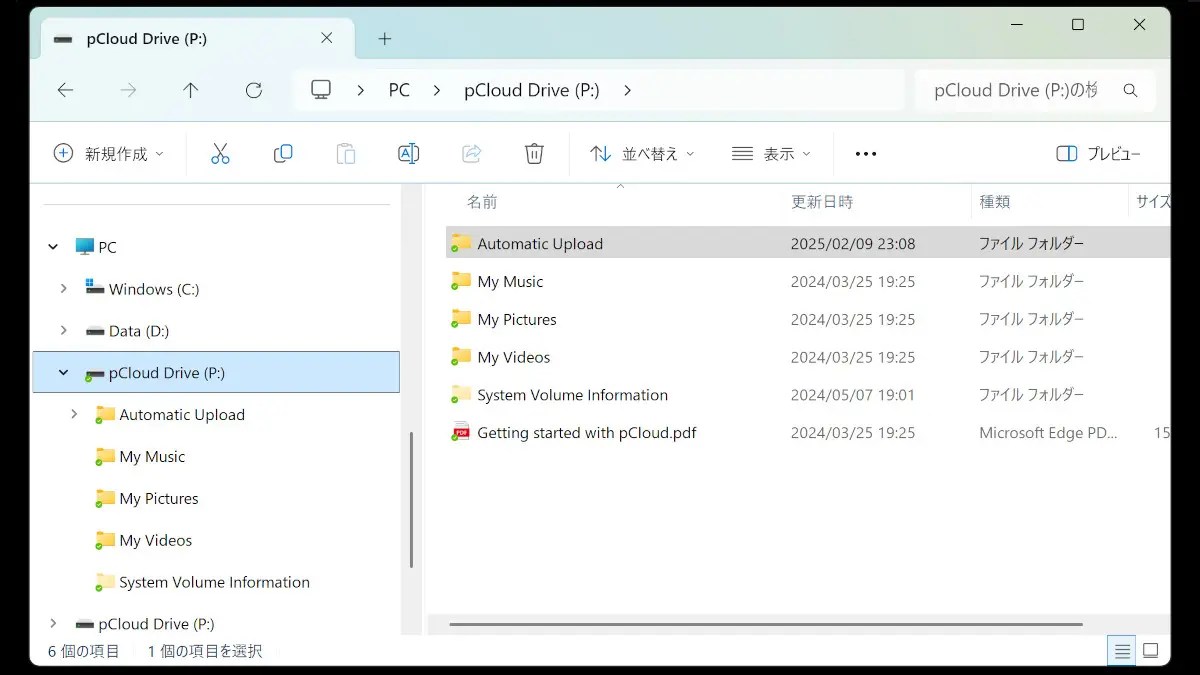Image resolution: width=1200 pixels, height=675 pixels.
Task: Delete the selected Automatic Upload folder
Action: (x=534, y=153)
